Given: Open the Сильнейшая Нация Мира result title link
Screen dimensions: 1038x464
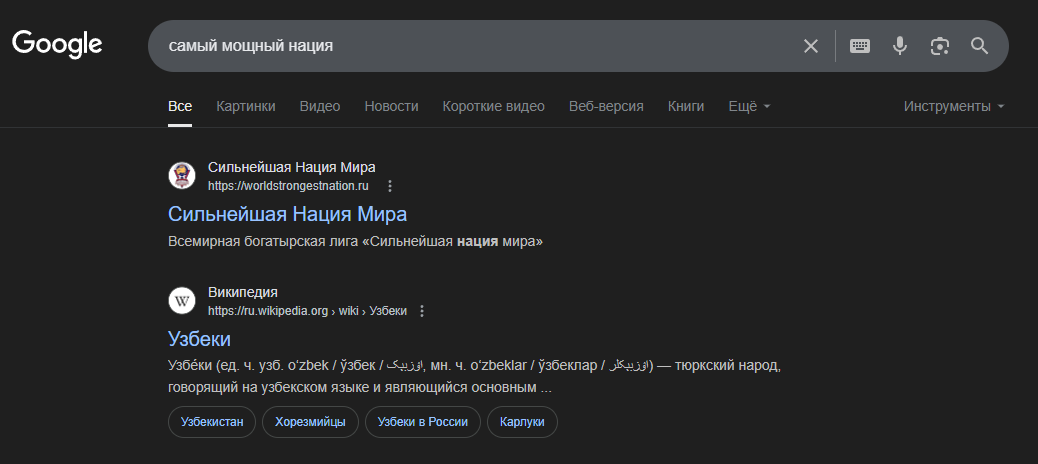Looking at the screenshot, I should (x=287, y=214).
